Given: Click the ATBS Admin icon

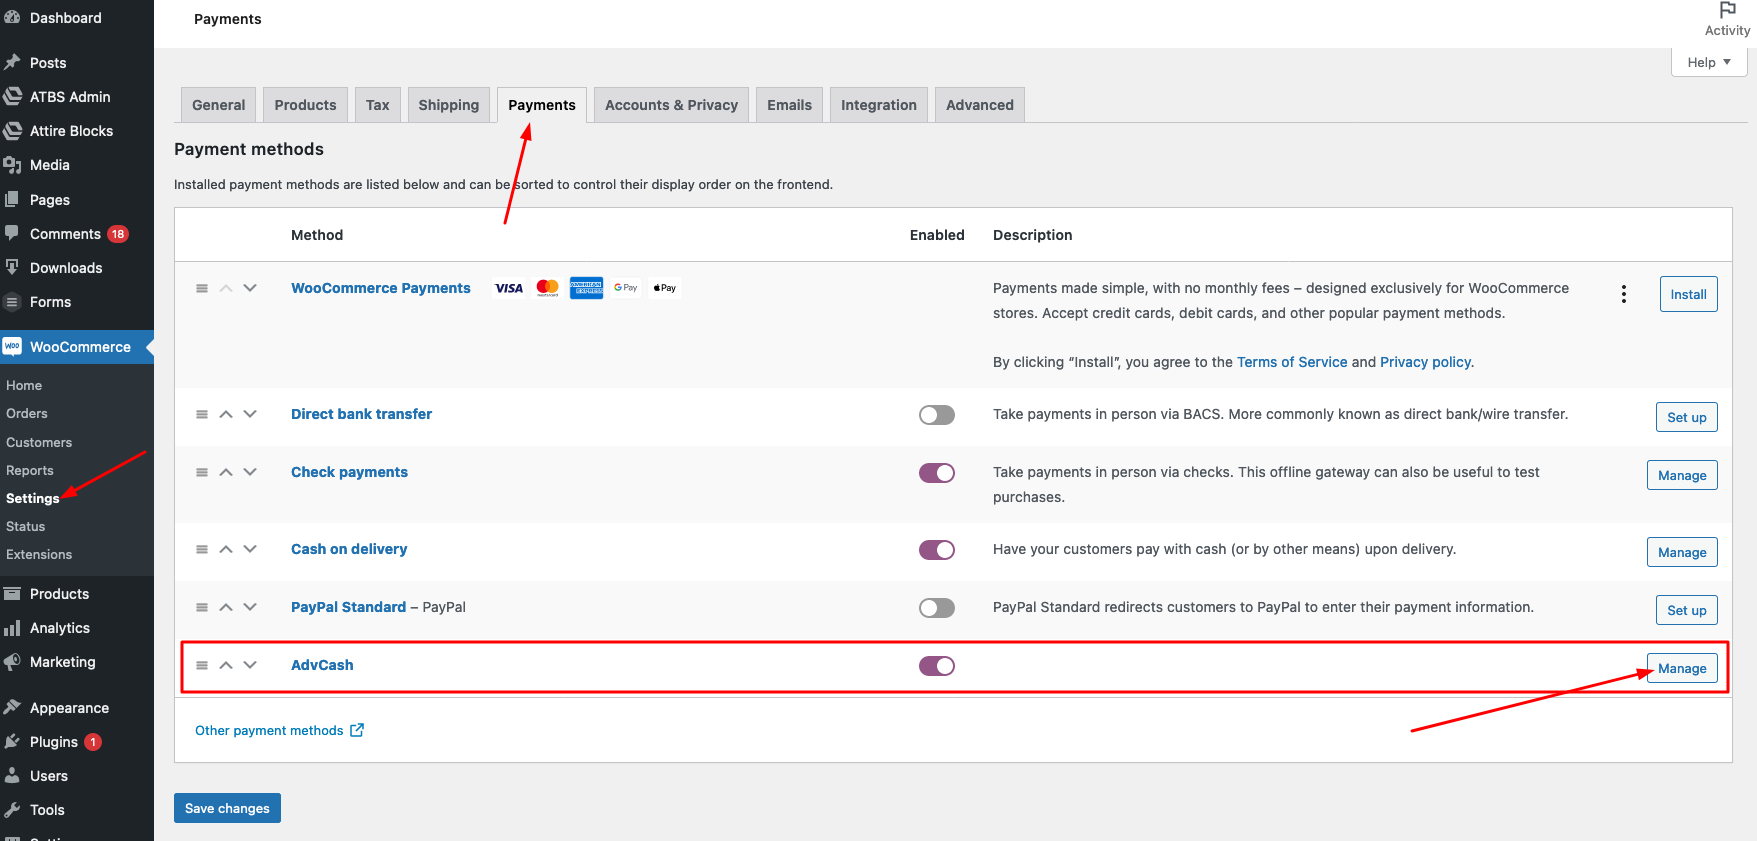Looking at the screenshot, I should pos(12,97).
